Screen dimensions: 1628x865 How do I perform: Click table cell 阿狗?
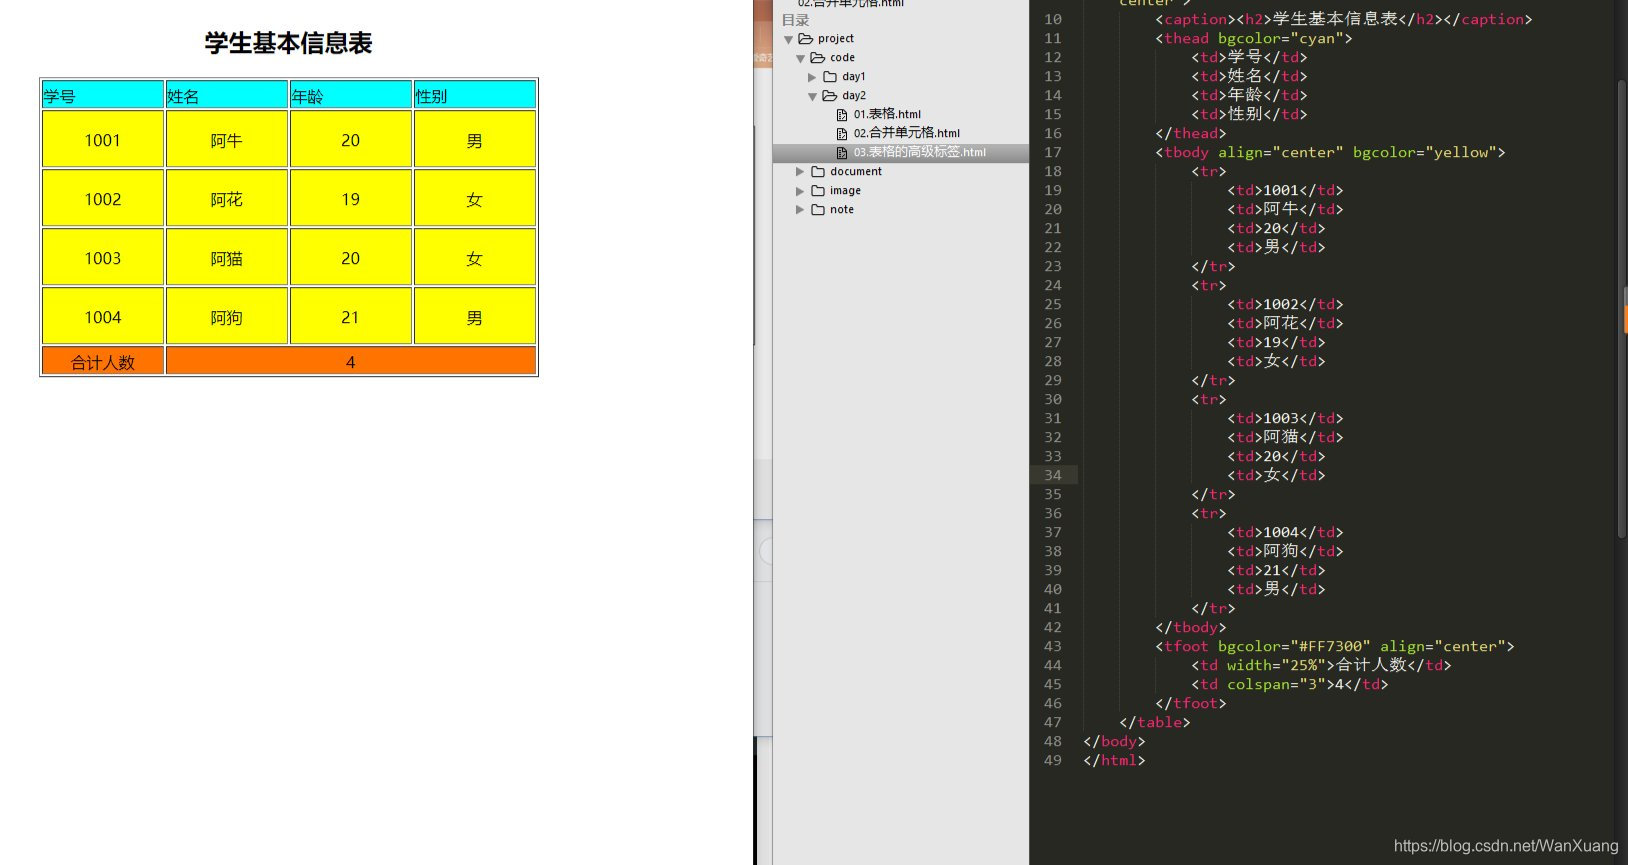pyautogui.click(x=227, y=316)
